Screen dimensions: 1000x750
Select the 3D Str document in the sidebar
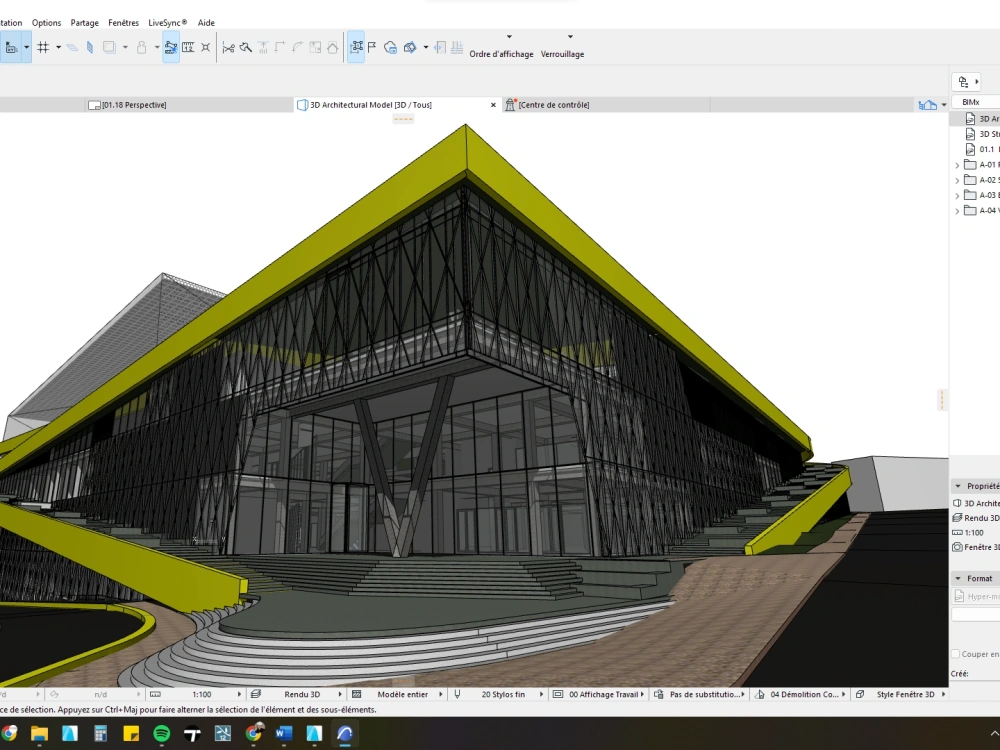(983, 133)
